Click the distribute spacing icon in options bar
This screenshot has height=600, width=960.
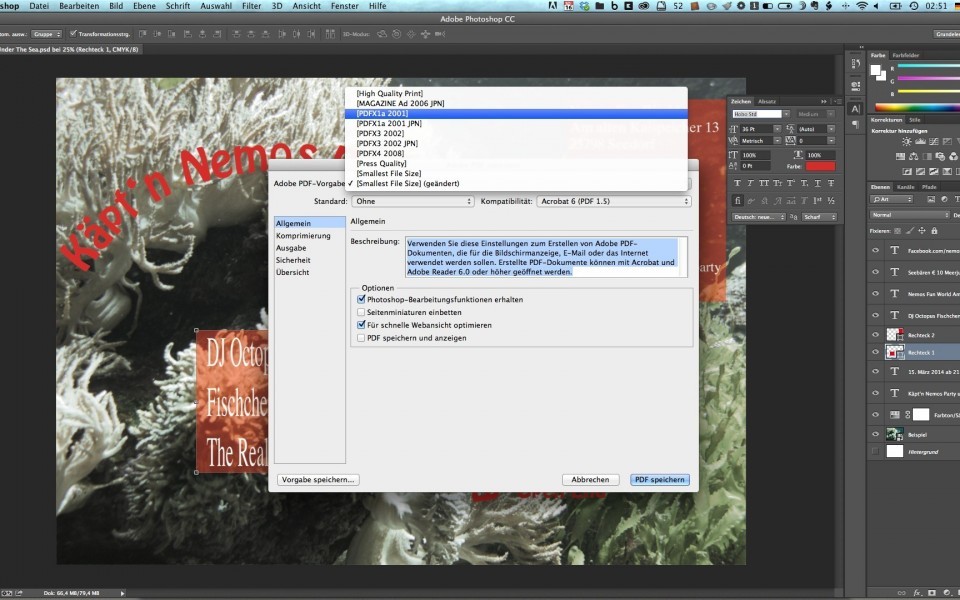(x=330, y=34)
